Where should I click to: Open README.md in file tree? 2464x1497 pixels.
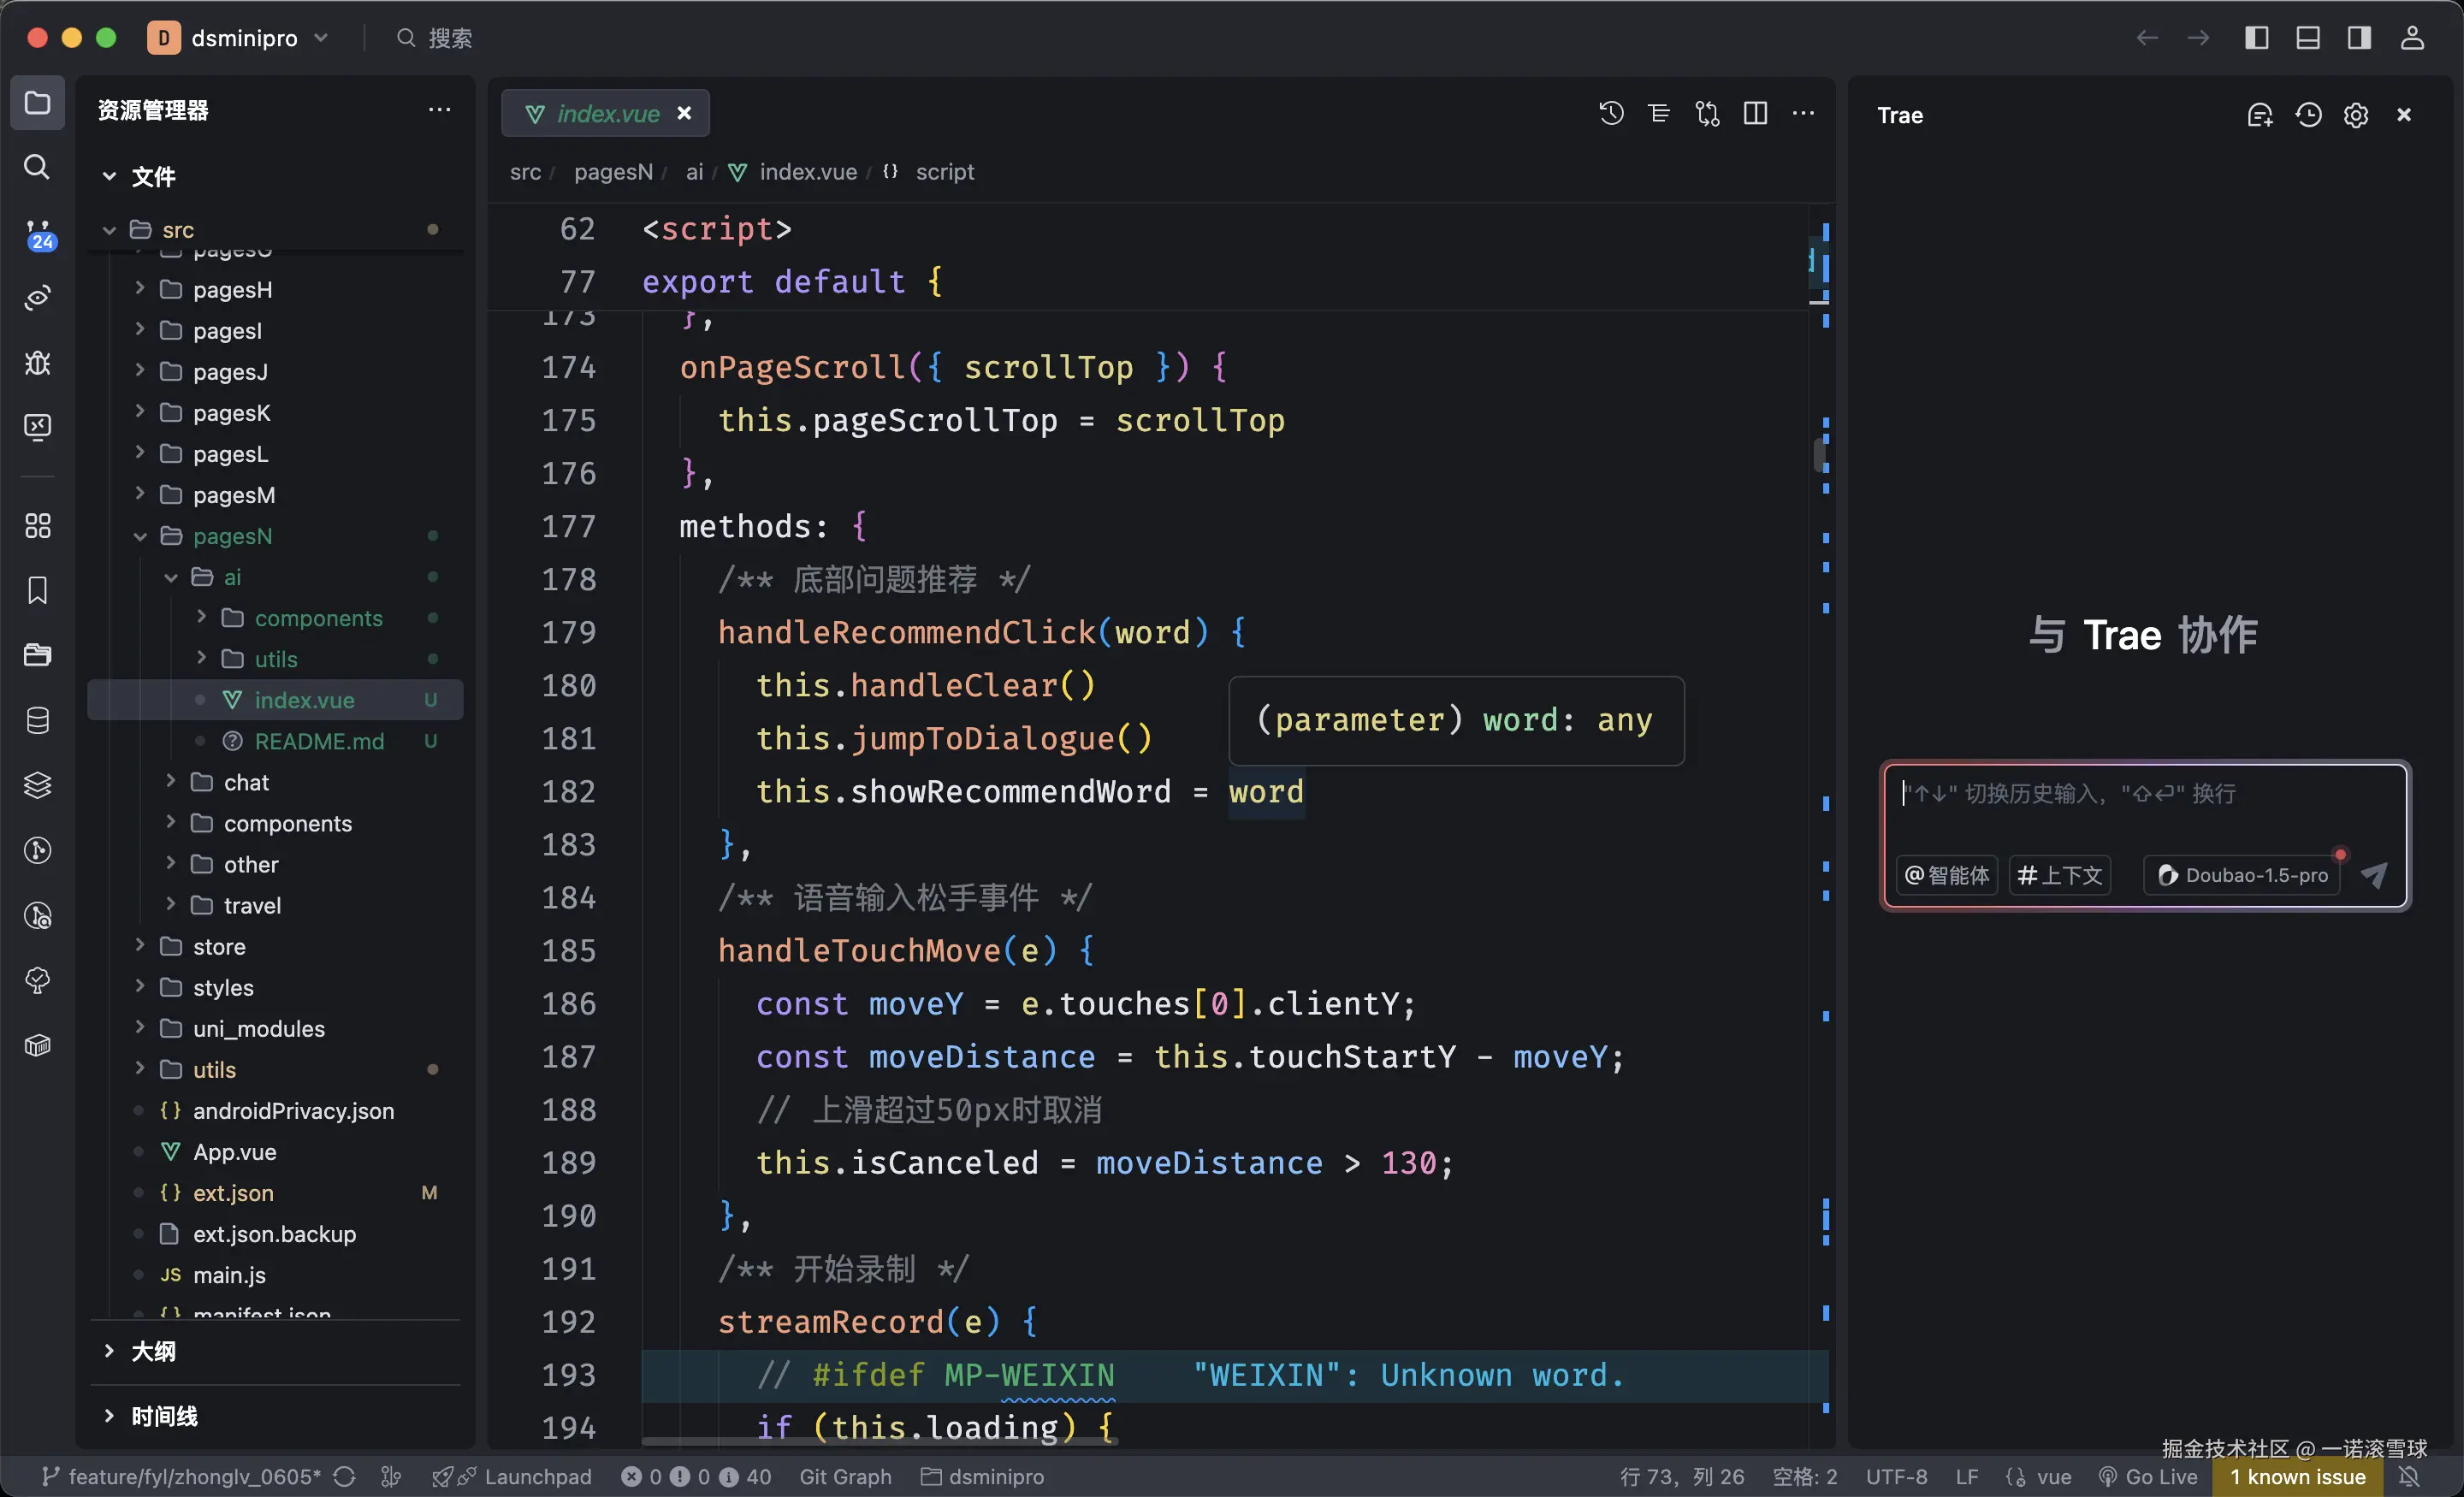[x=318, y=741]
